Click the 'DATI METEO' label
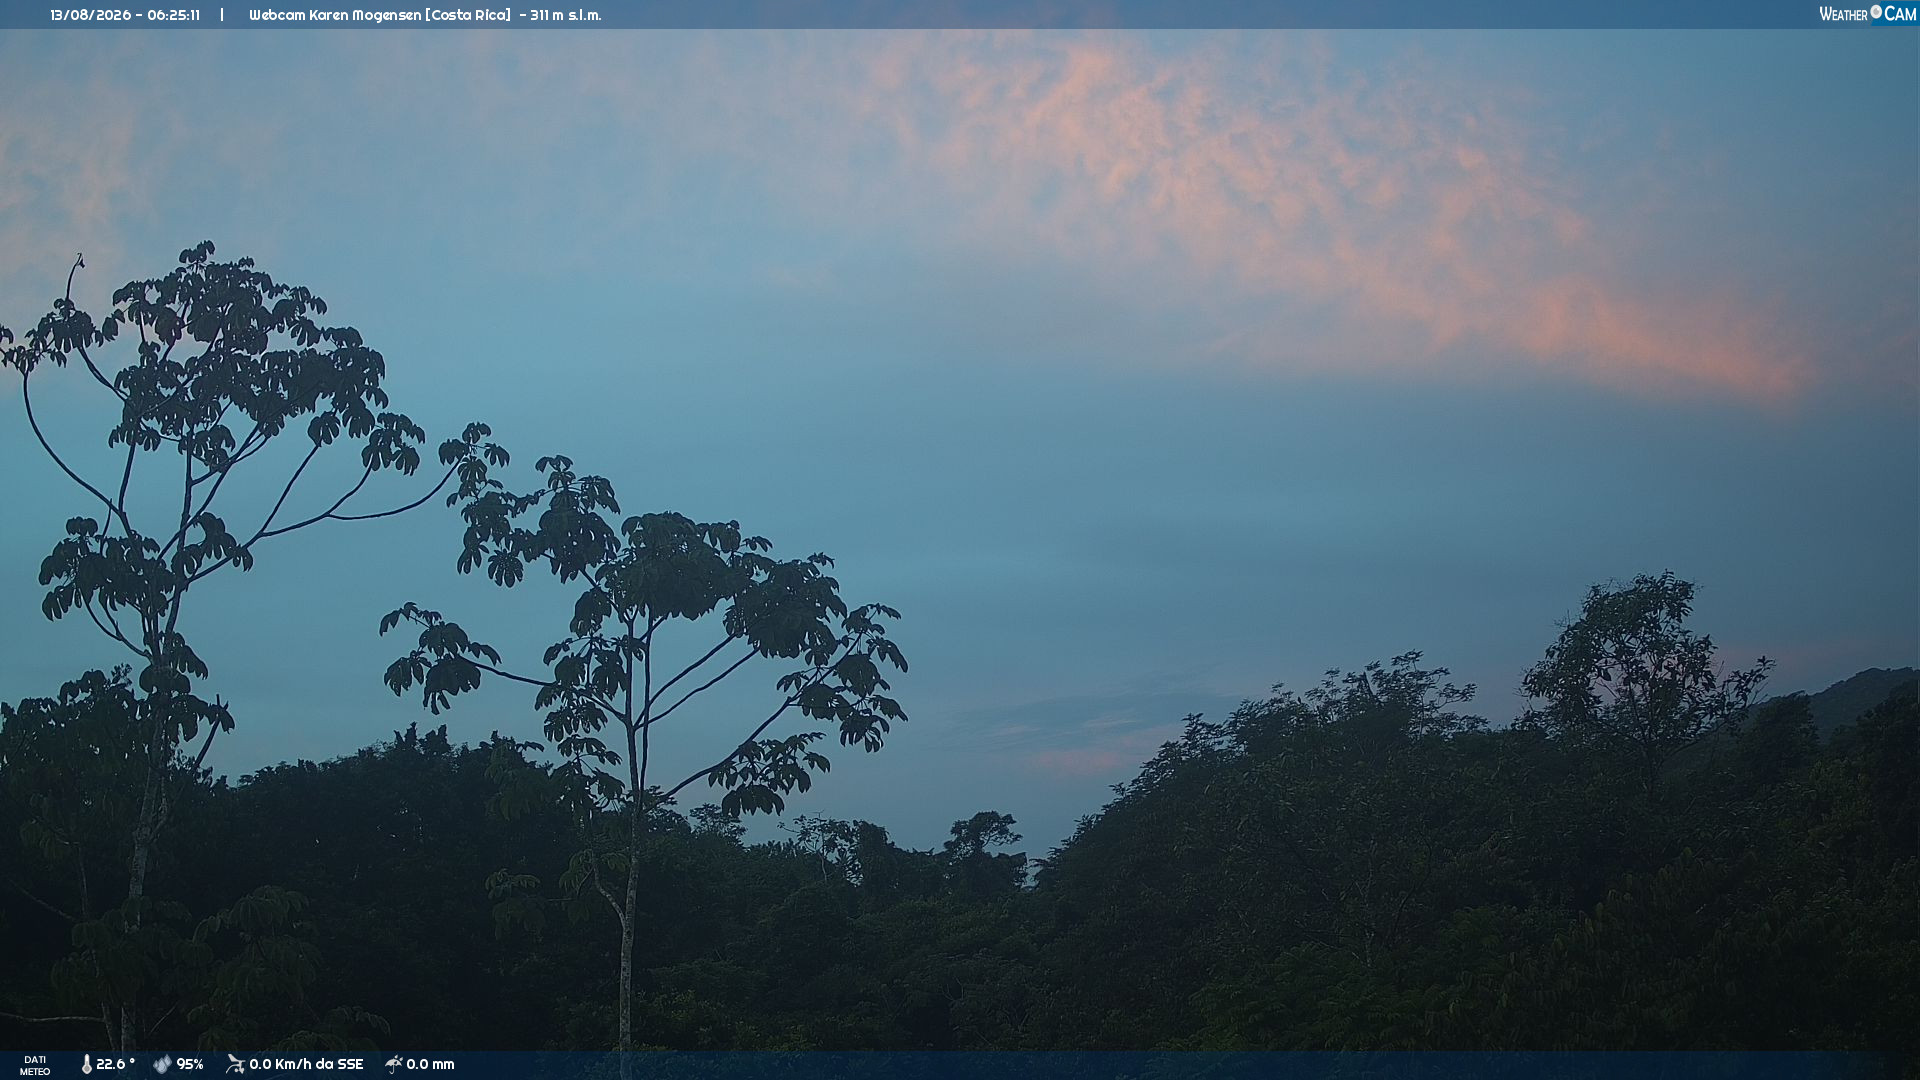This screenshot has width=1920, height=1080. (x=35, y=1065)
